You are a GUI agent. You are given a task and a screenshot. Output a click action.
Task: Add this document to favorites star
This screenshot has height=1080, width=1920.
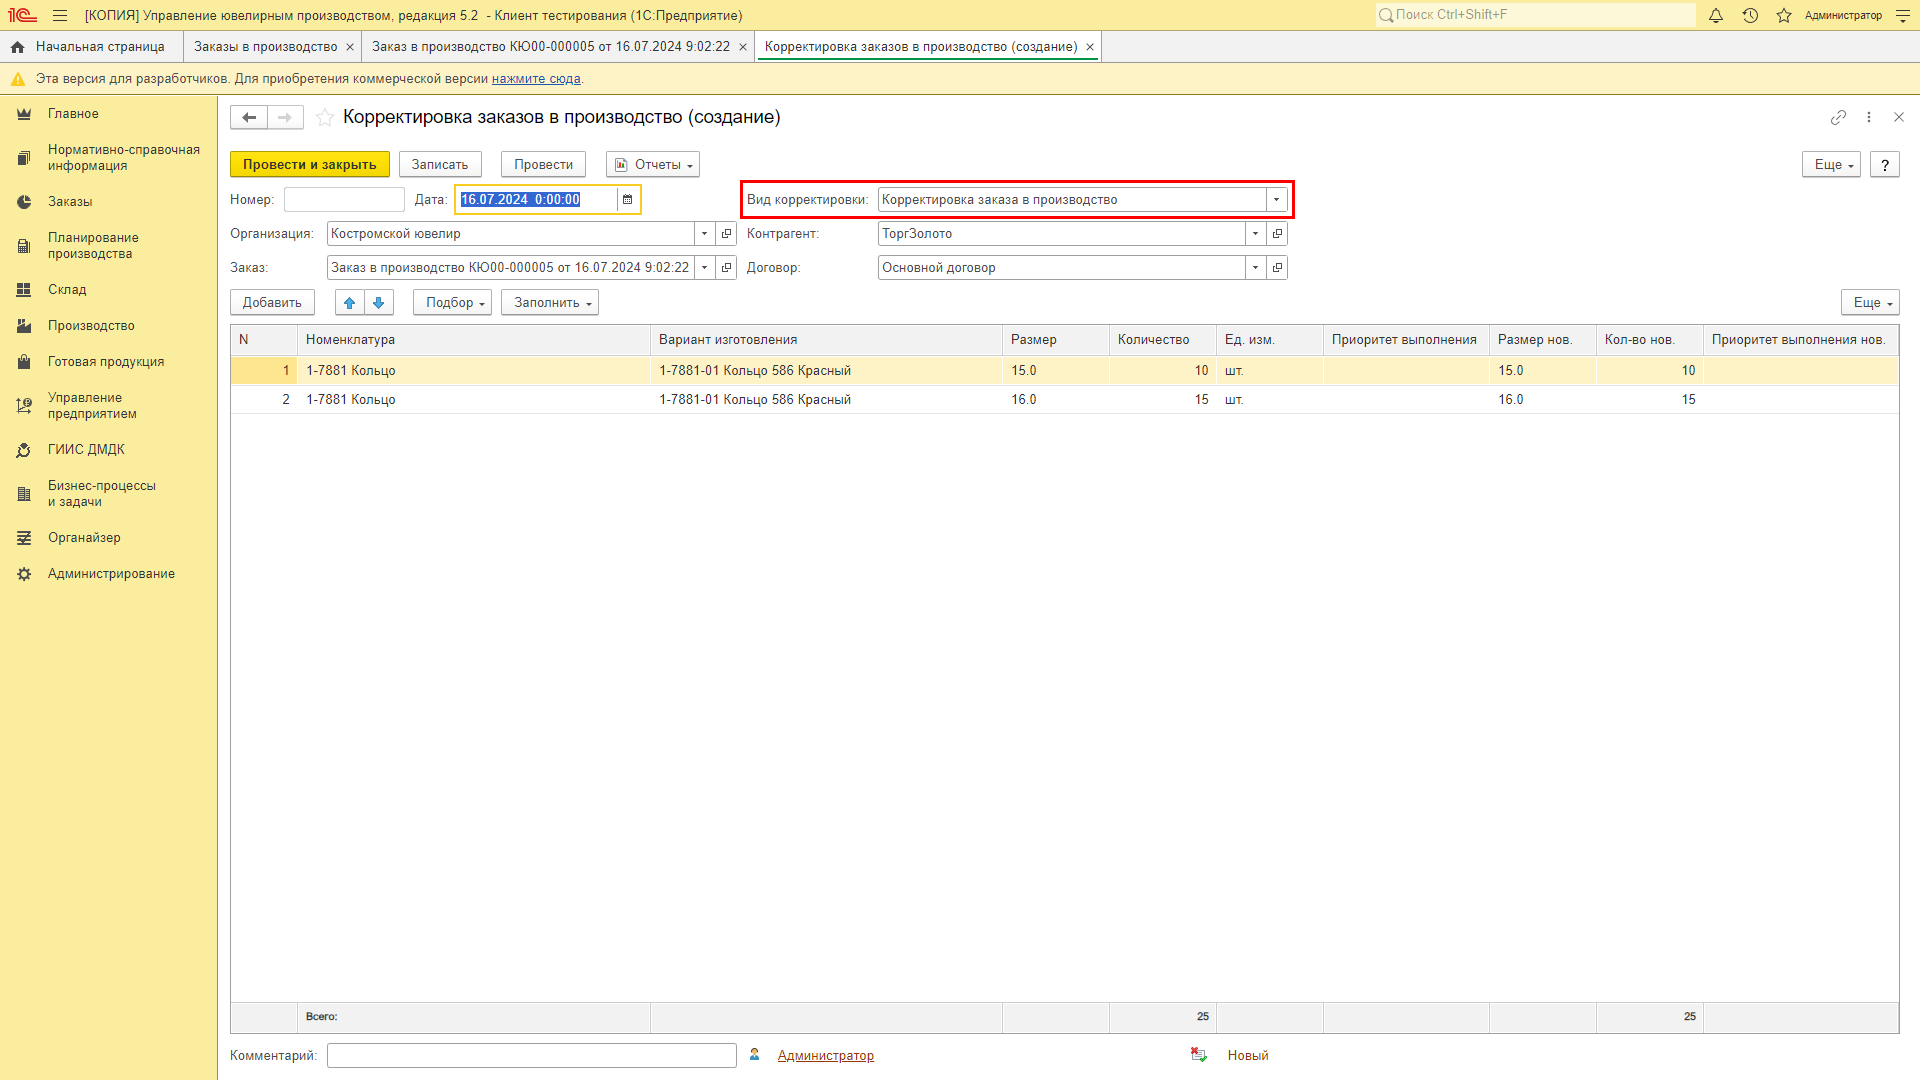(x=325, y=117)
